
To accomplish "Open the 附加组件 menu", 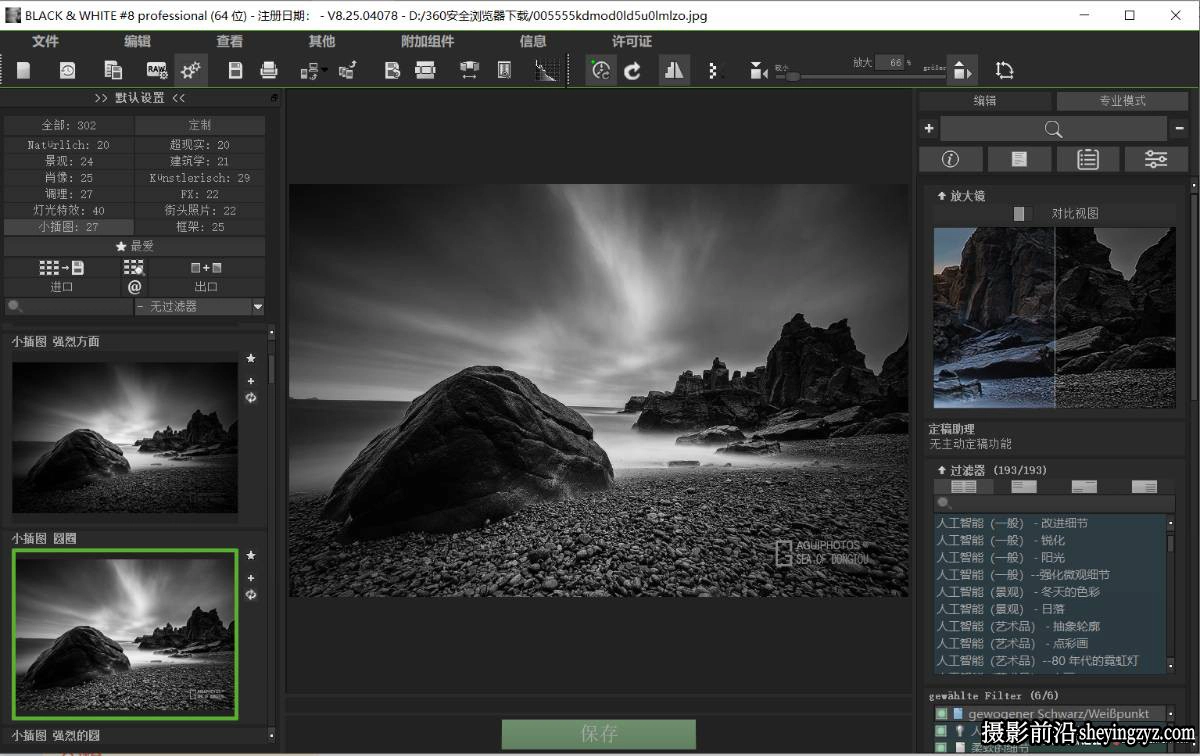I will [427, 41].
